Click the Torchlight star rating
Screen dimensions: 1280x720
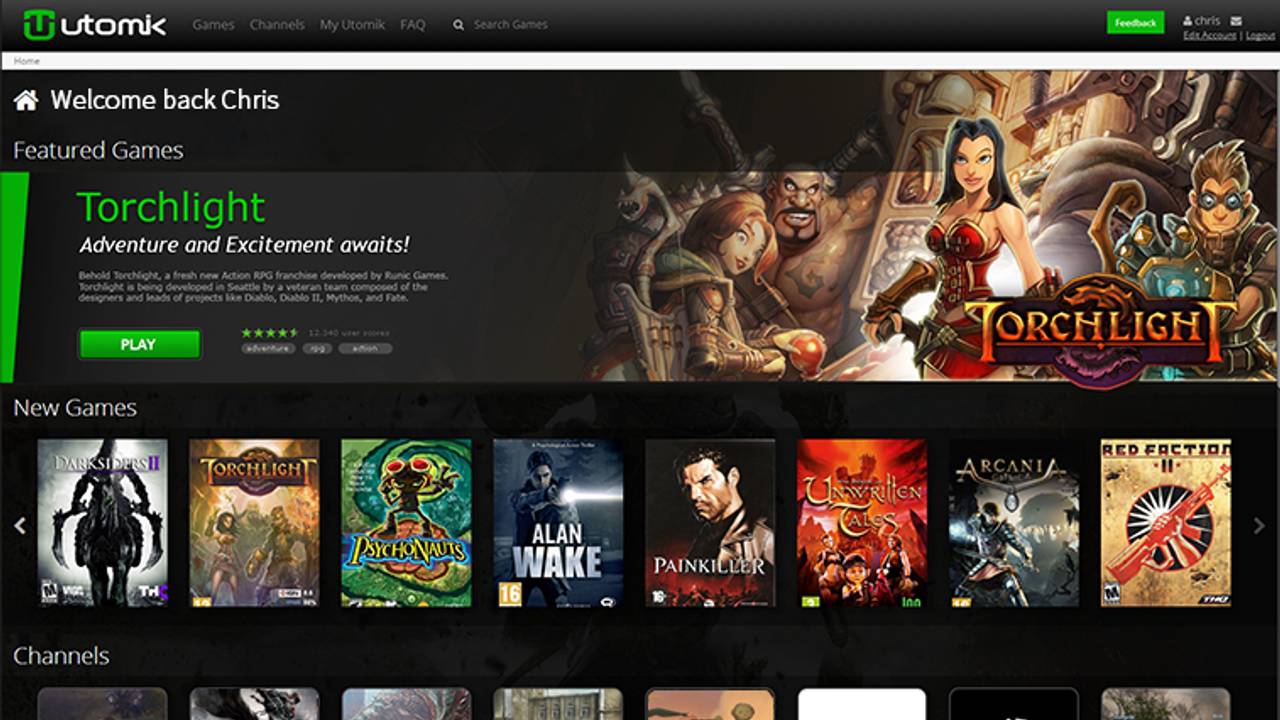click(x=269, y=332)
